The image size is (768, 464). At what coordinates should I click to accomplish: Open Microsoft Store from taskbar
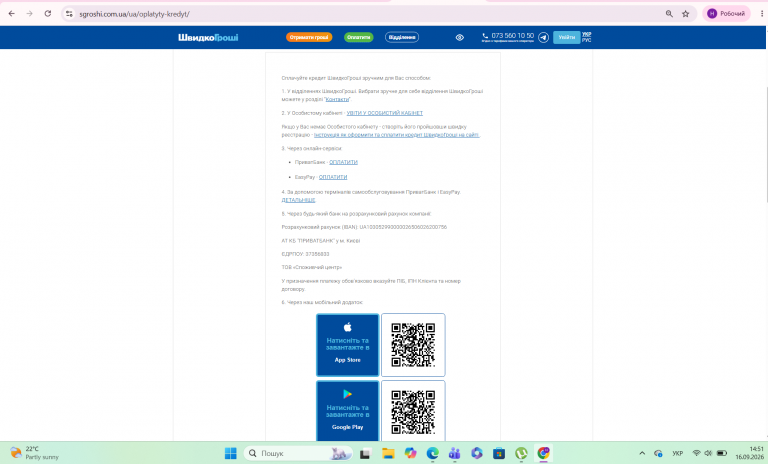coord(499,454)
